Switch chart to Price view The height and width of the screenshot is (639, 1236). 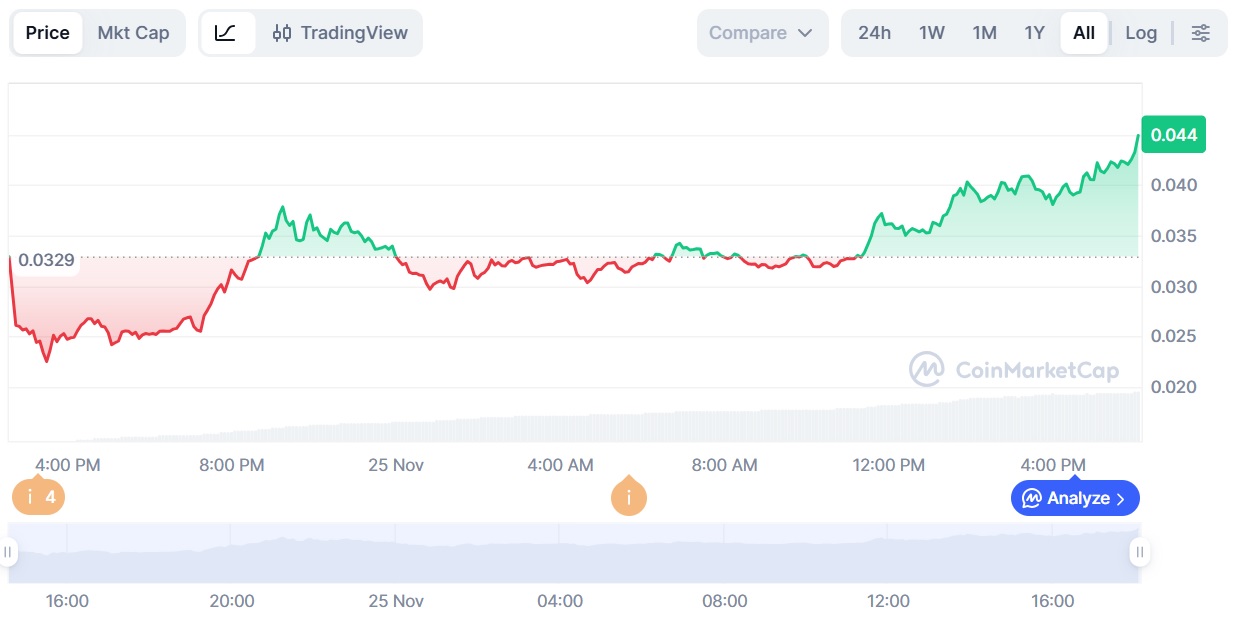click(48, 33)
